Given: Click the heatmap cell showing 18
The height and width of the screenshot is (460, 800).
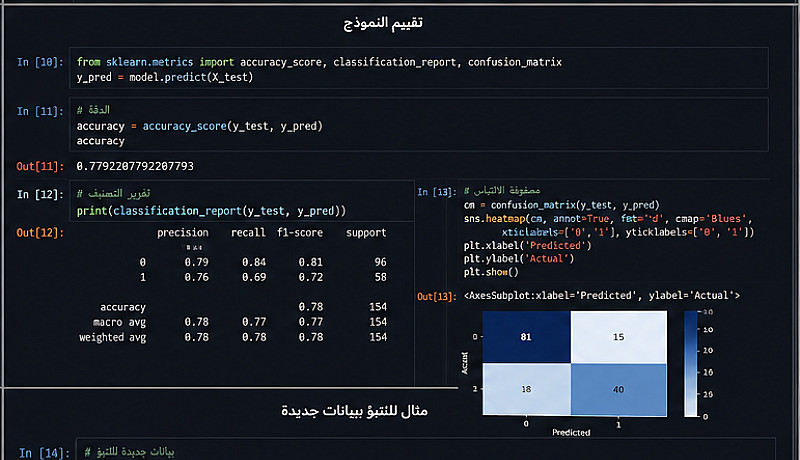Looking at the screenshot, I should click(x=524, y=388).
